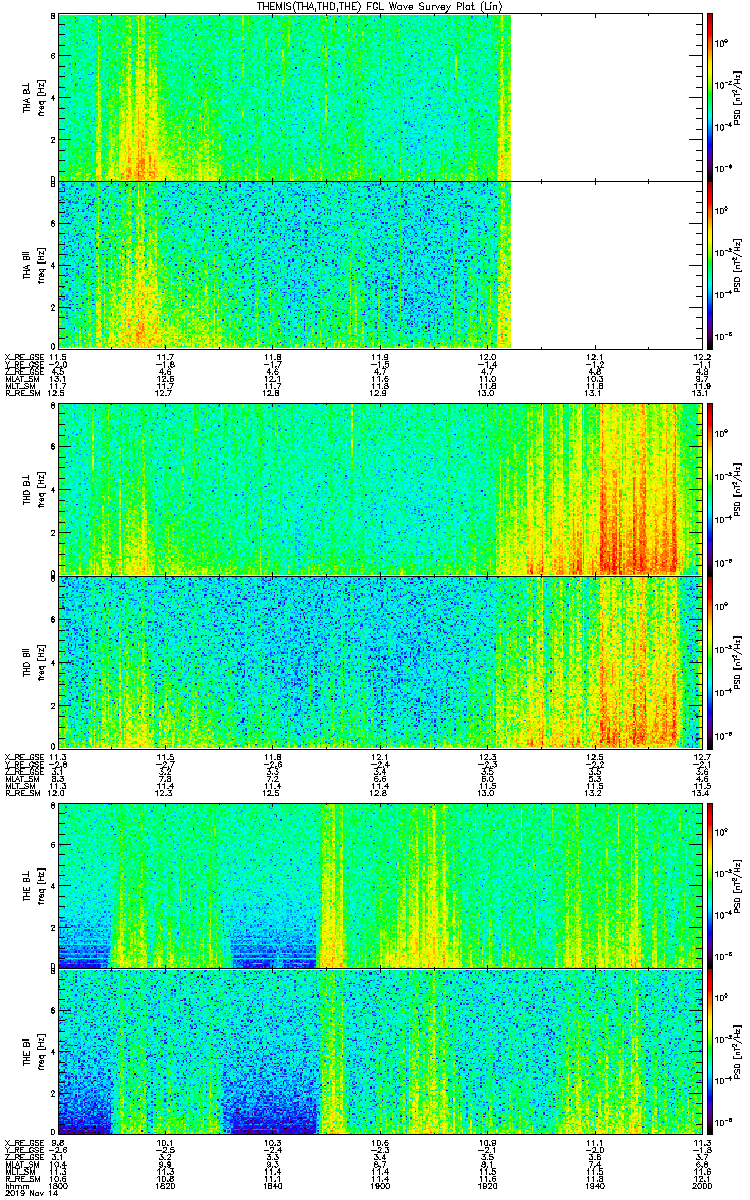
Task: Click the 1920 time tick label
Action: click(x=487, y=1185)
